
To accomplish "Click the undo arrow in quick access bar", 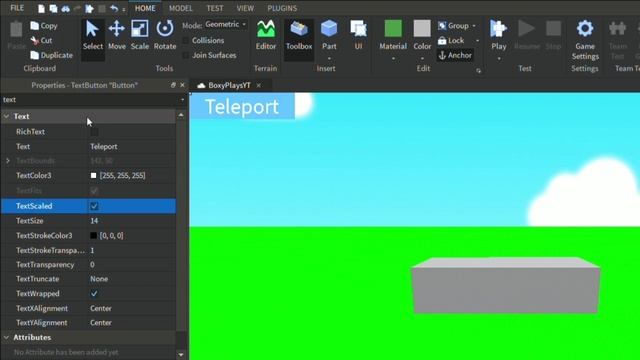I will coord(114,9).
